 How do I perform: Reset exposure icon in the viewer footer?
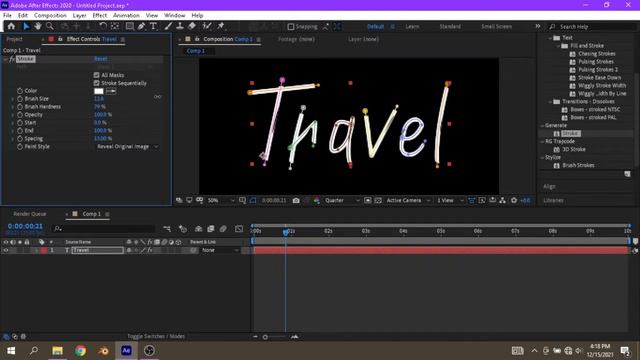coord(514,200)
